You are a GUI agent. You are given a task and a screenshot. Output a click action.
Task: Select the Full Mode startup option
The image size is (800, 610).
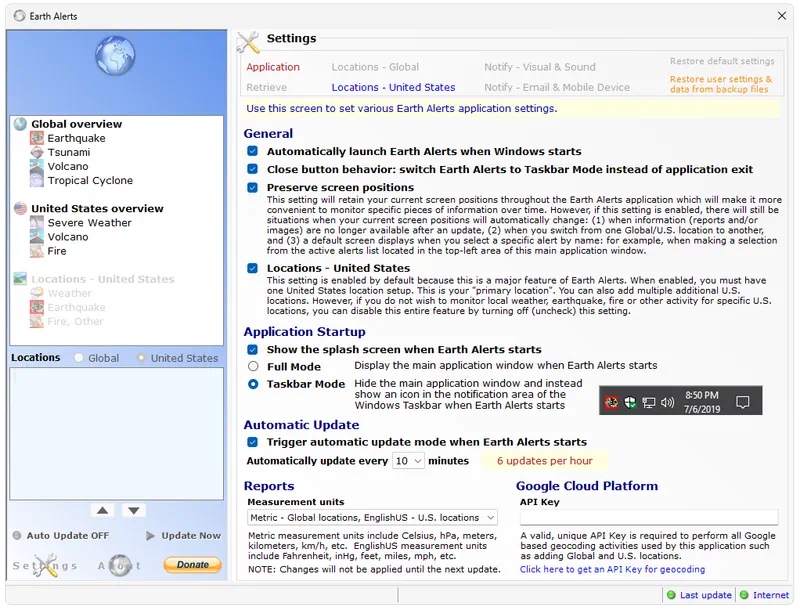click(253, 366)
